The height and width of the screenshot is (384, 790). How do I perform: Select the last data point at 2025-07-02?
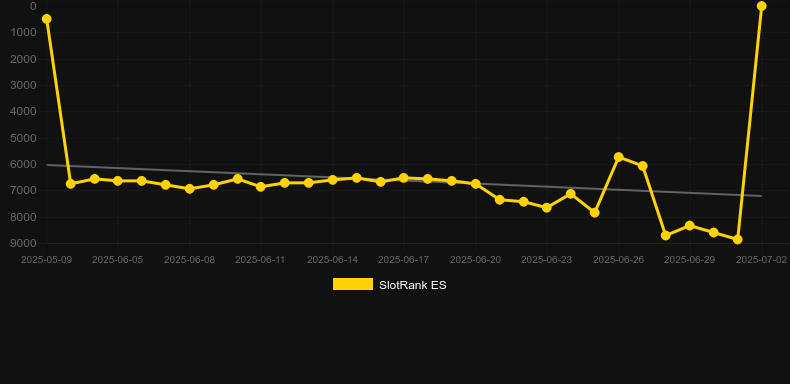(761, 6)
